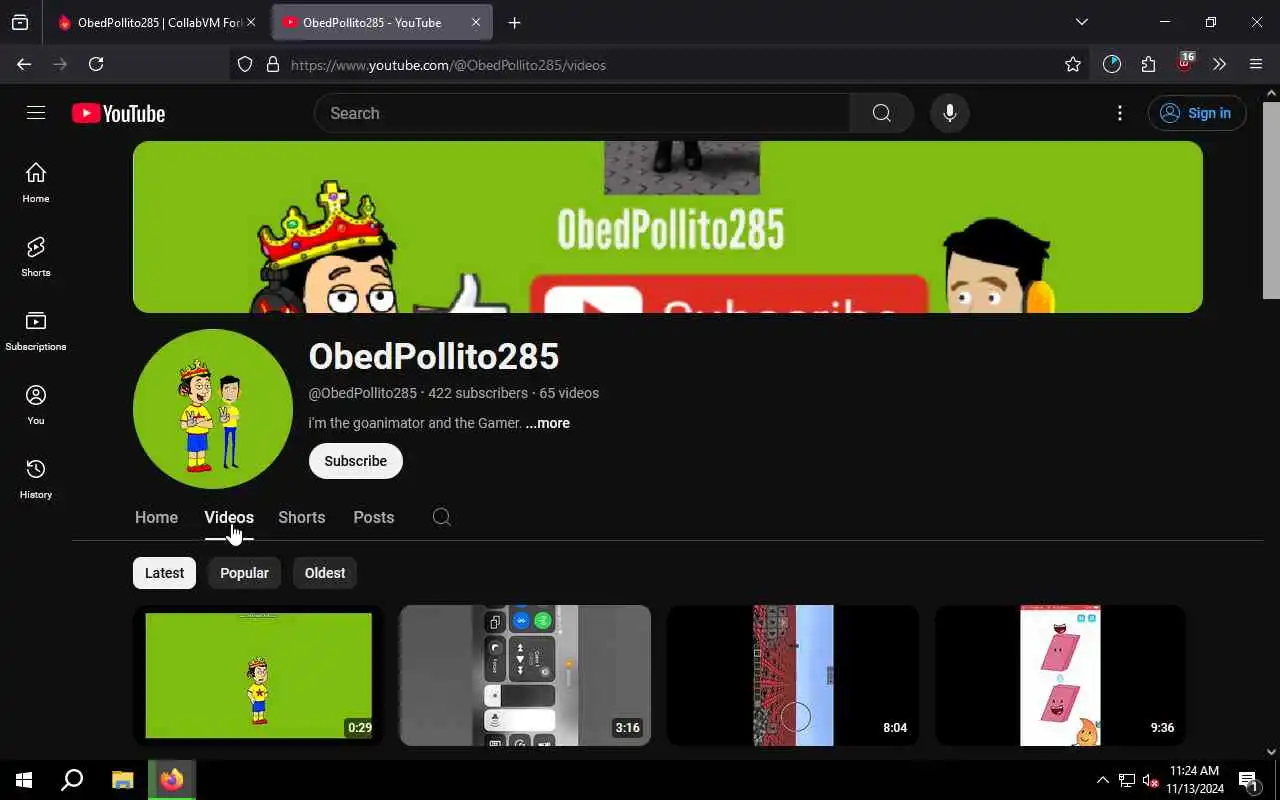
Task: Open the channel Home tab
Action: [156, 517]
